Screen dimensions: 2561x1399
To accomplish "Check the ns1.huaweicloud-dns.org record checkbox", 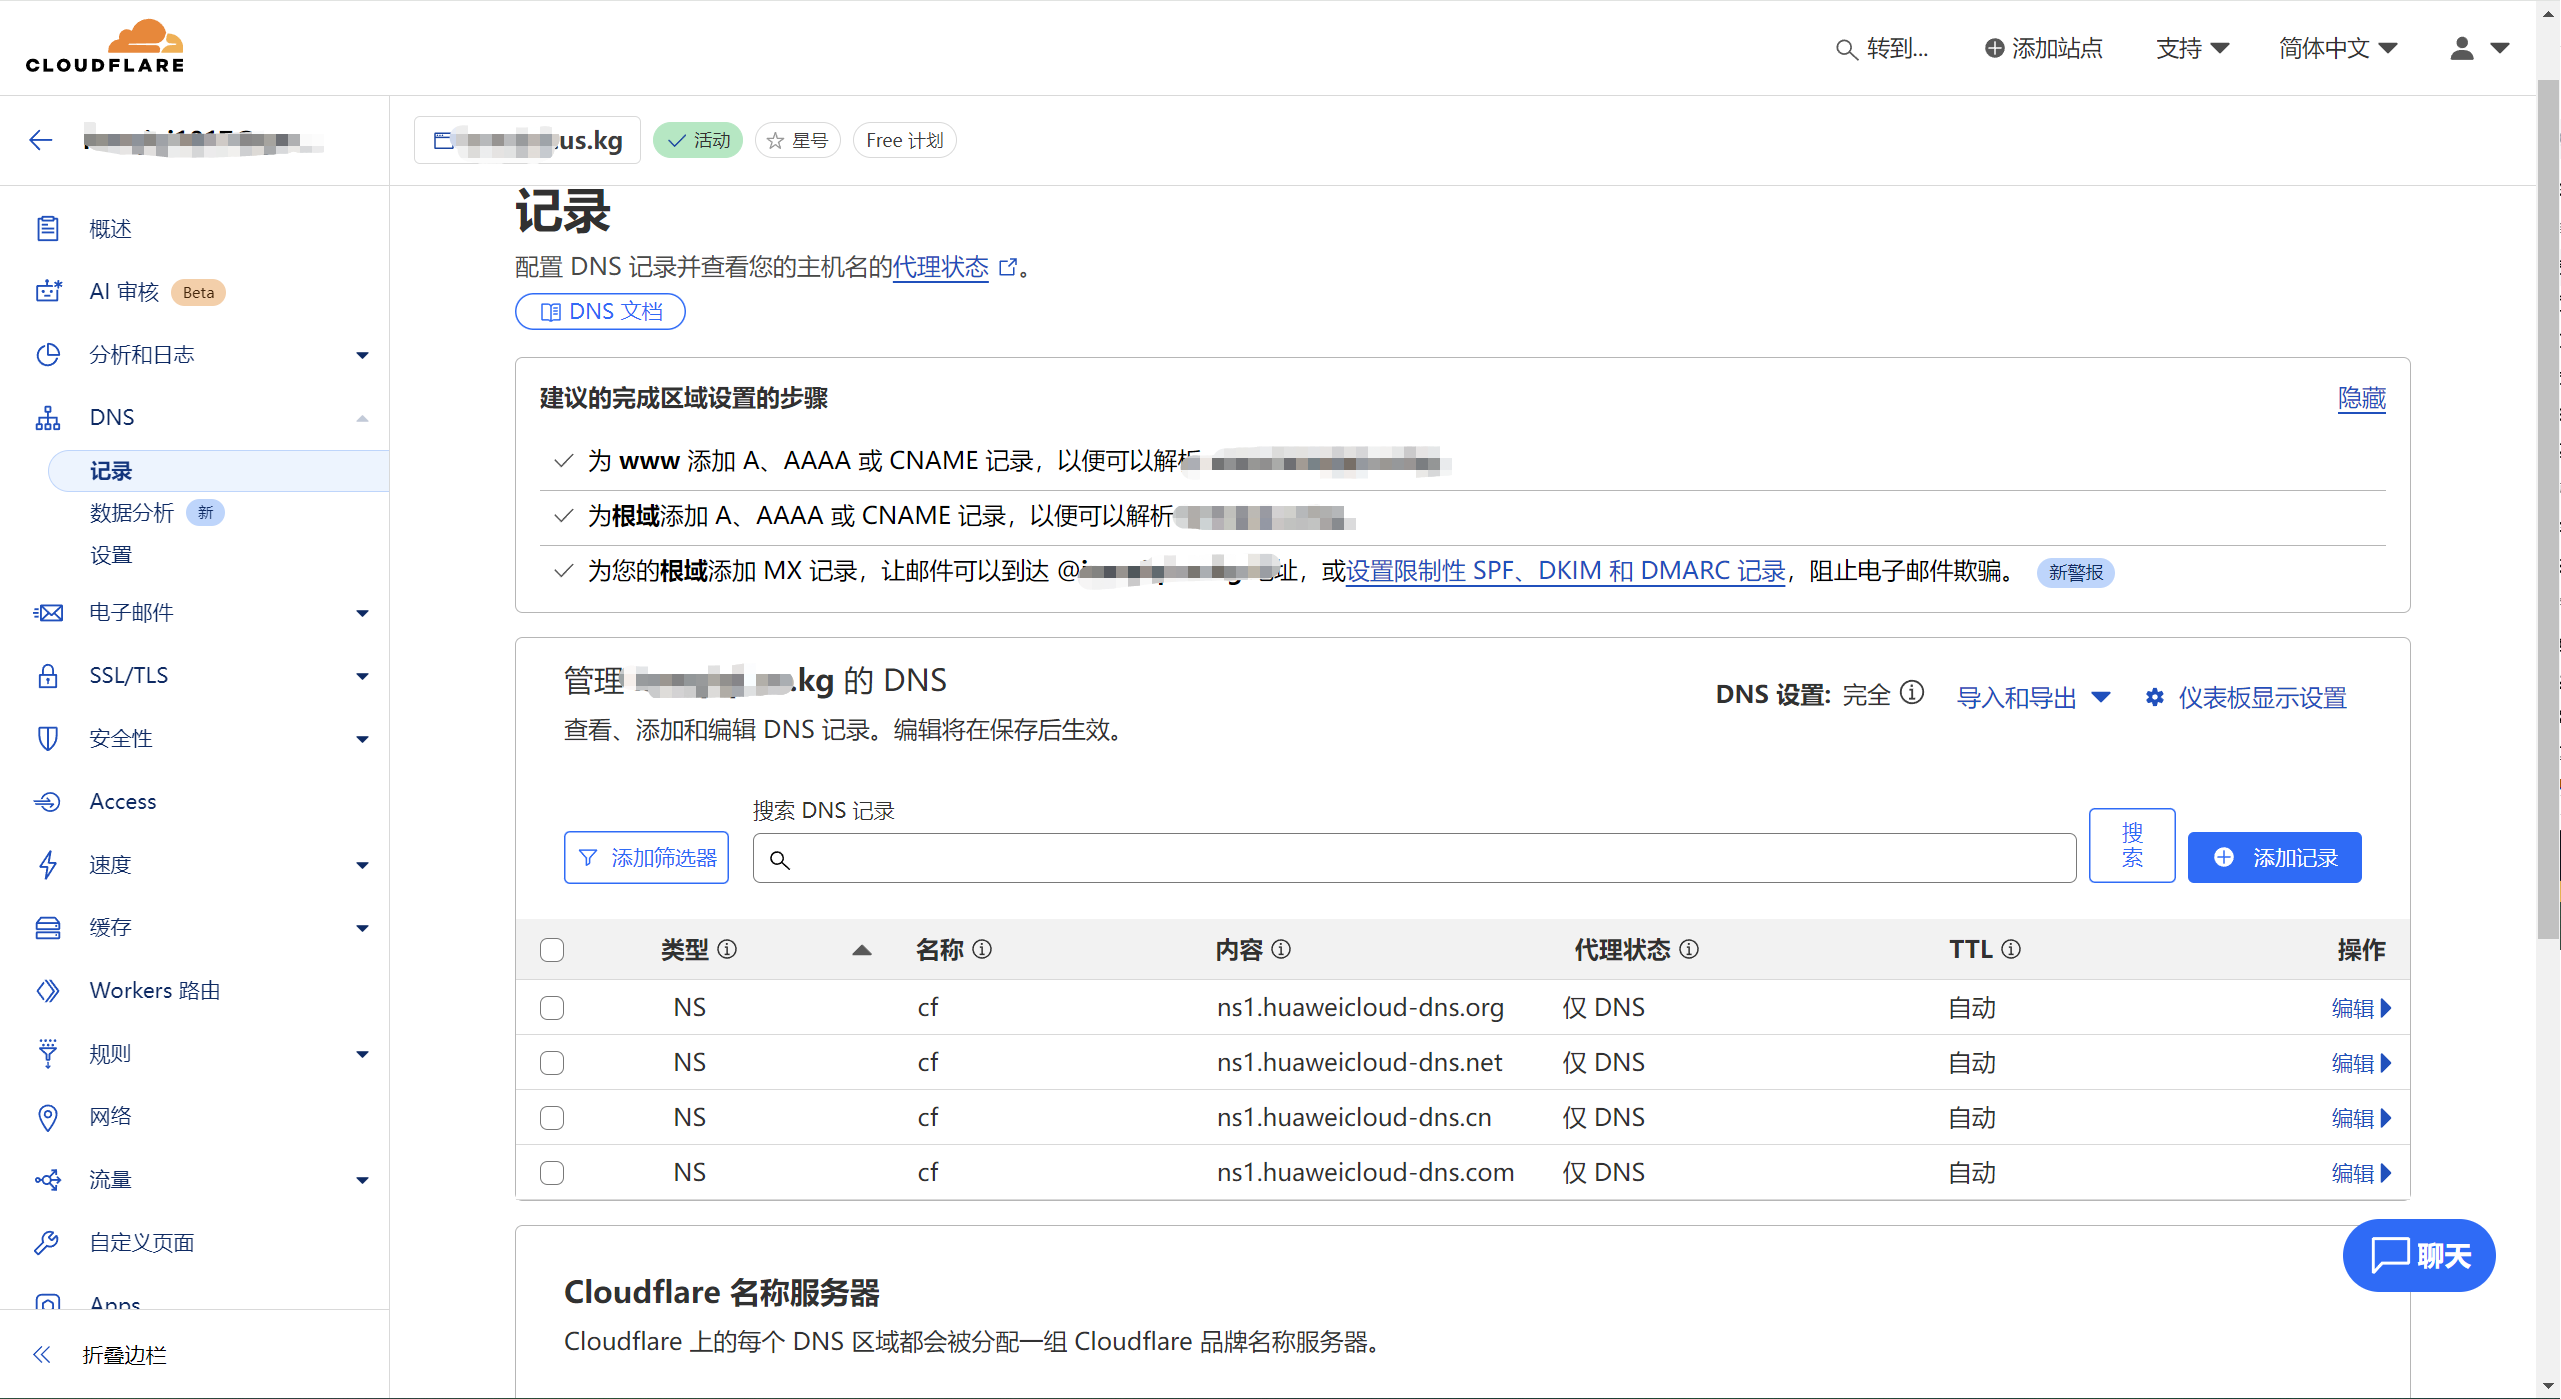I will pyautogui.click(x=552, y=1007).
